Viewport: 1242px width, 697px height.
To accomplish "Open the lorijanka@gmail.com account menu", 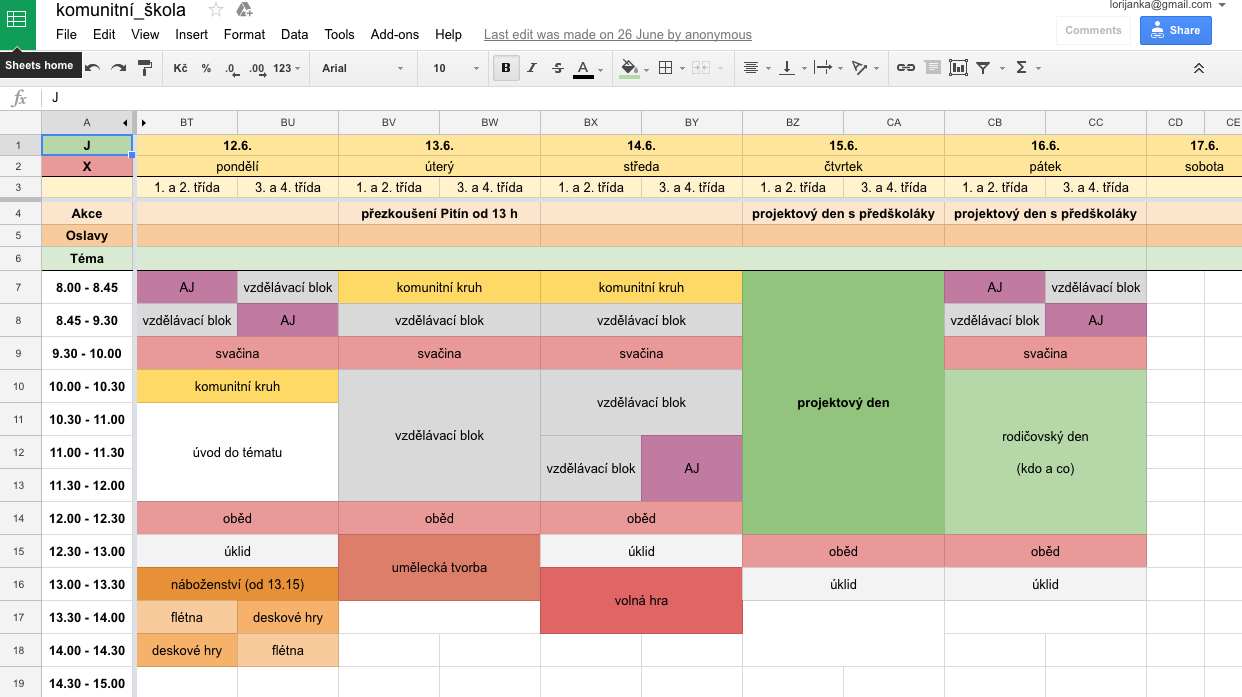I will pyautogui.click(x=1167, y=5).
